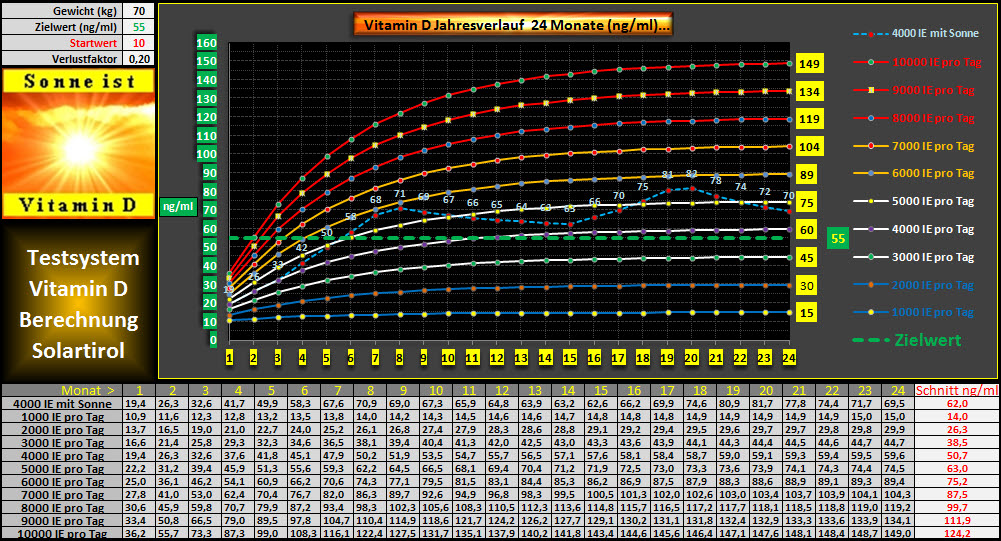Select the green target value label 55 beside chart
The image size is (1001, 541).
[840, 239]
